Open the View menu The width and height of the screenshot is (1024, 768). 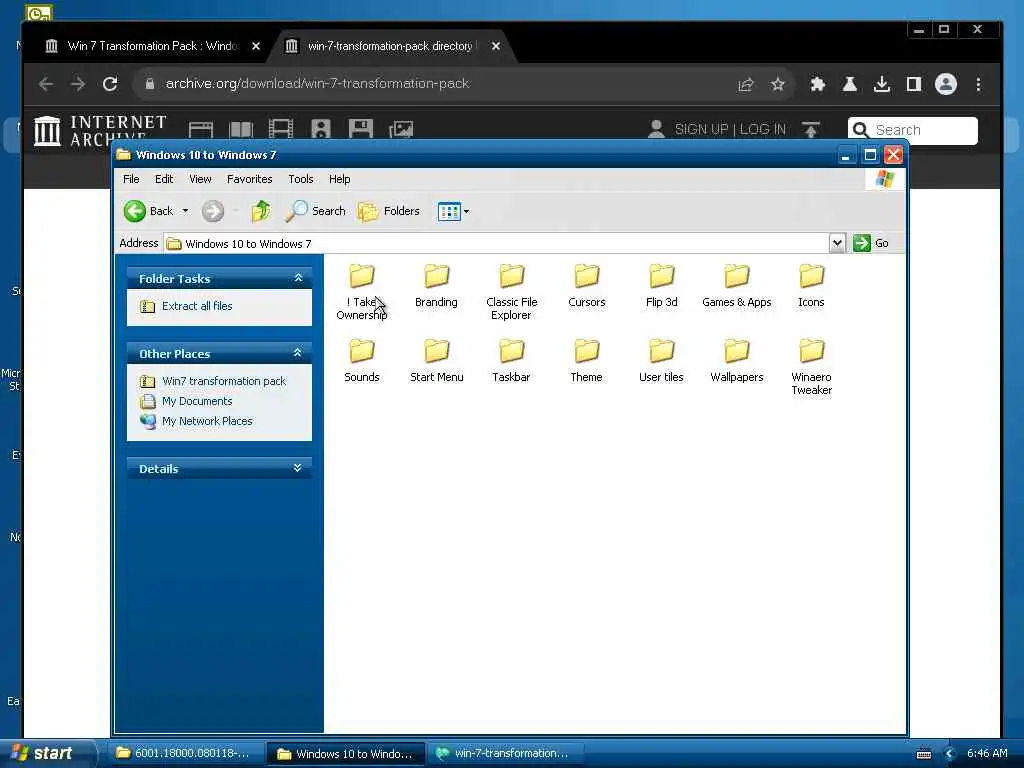[x=200, y=179]
